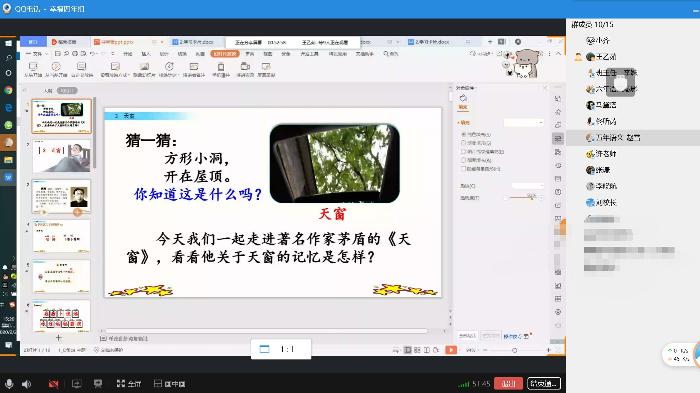This screenshot has width=700, height=393.
Task: Open Google Chrome from the taskbar
Action: (x=8, y=90)
